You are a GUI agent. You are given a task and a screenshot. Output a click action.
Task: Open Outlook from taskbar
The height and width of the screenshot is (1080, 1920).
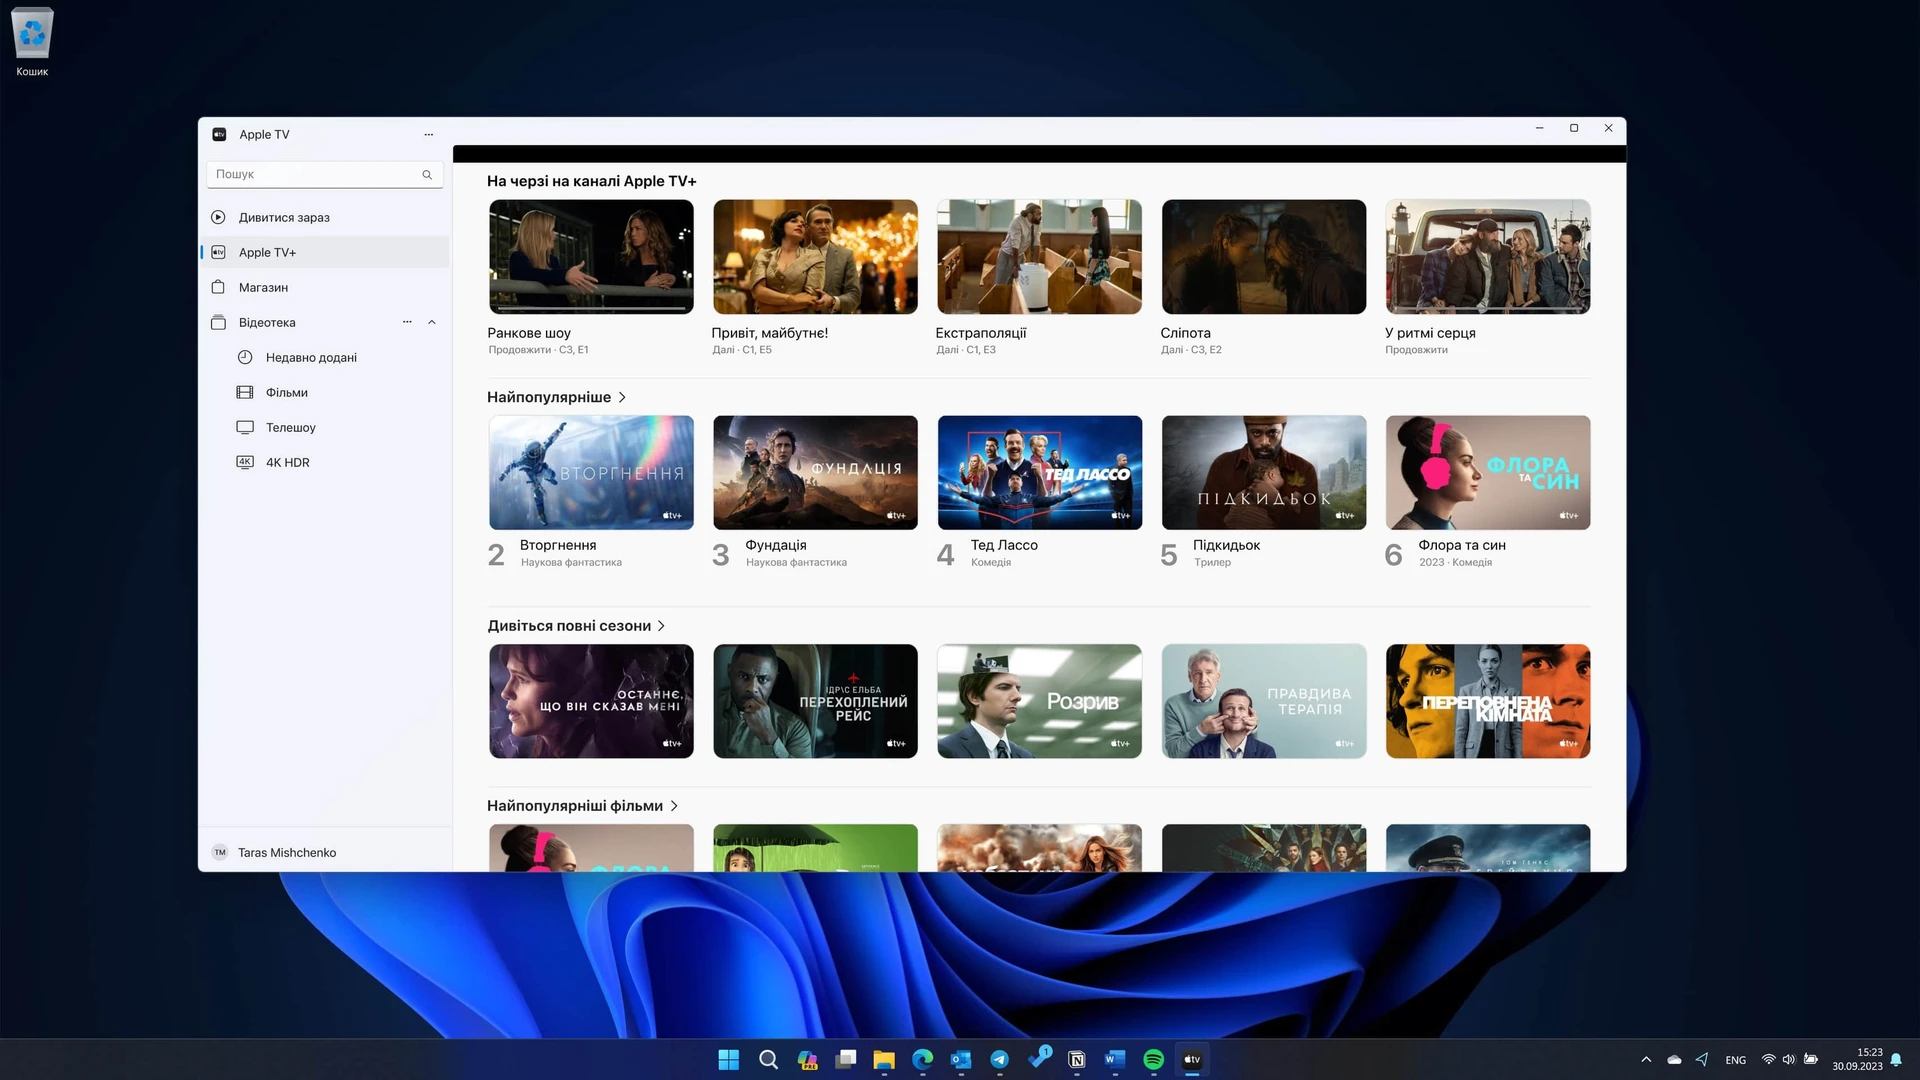click(x=961, y=1059)
